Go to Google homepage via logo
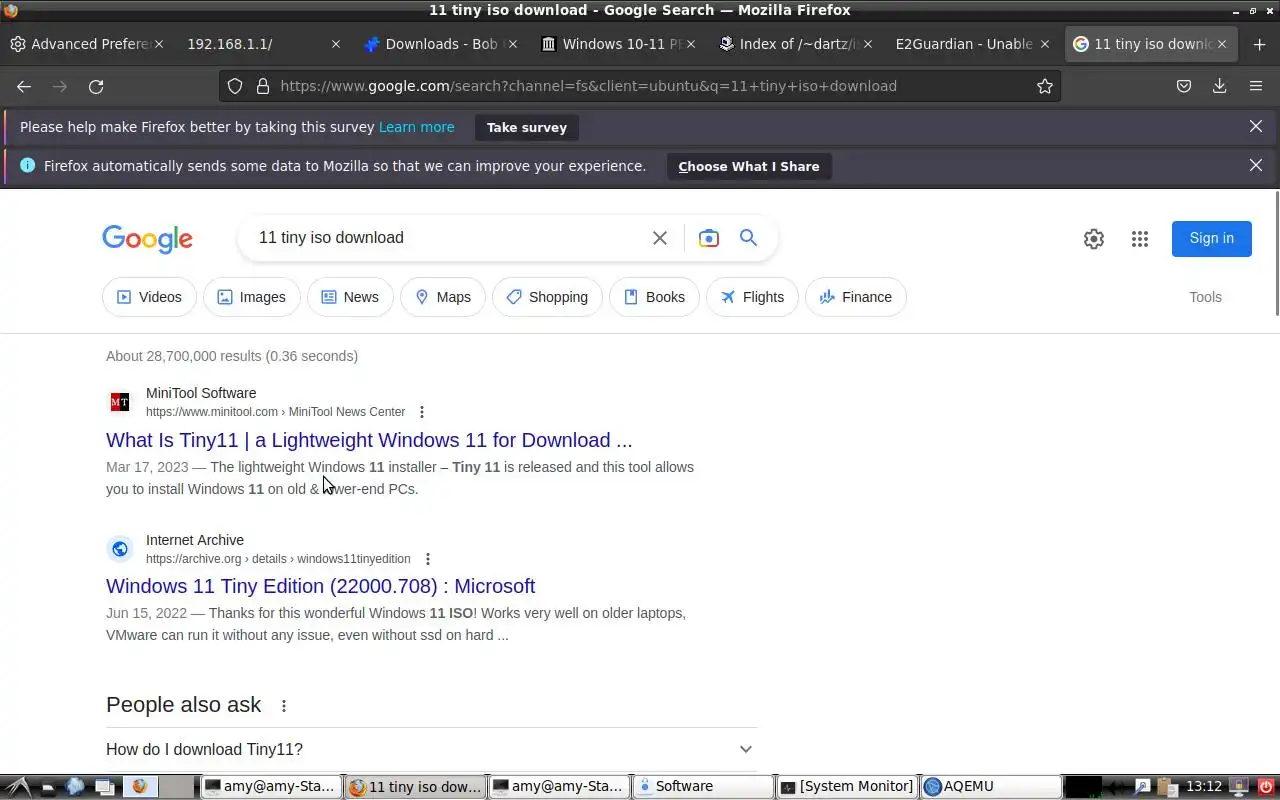Viewport: 1280px width, 800px height. point(148,239)
